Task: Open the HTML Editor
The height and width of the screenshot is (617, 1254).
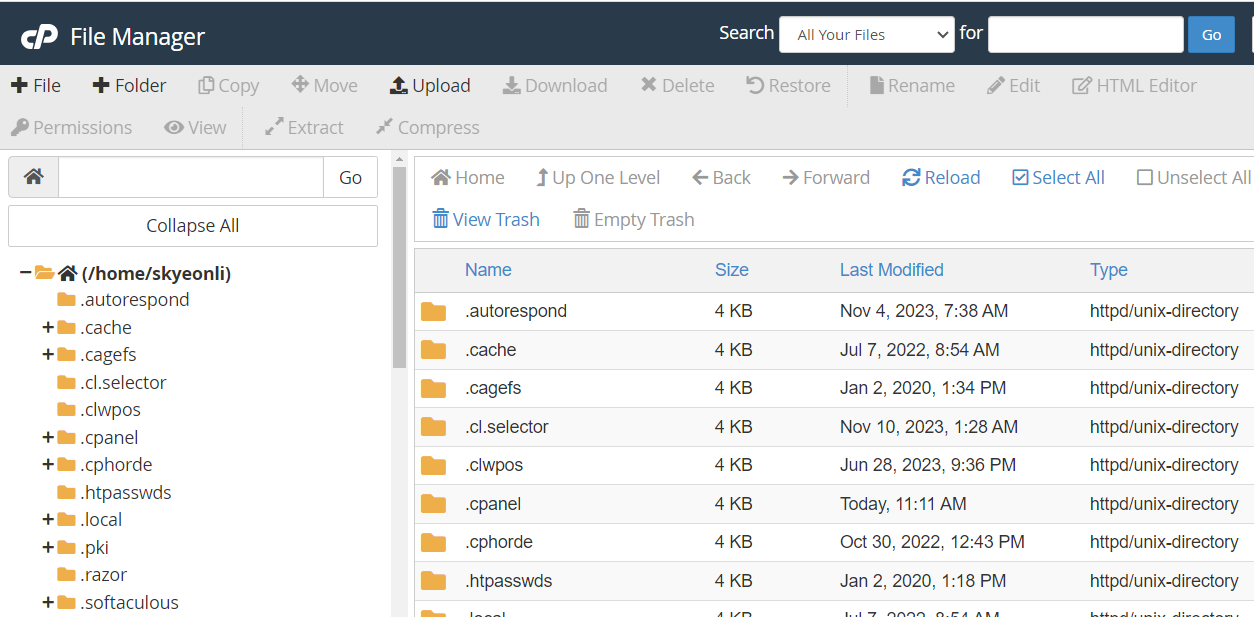Action: click(x=1134, y=86)
